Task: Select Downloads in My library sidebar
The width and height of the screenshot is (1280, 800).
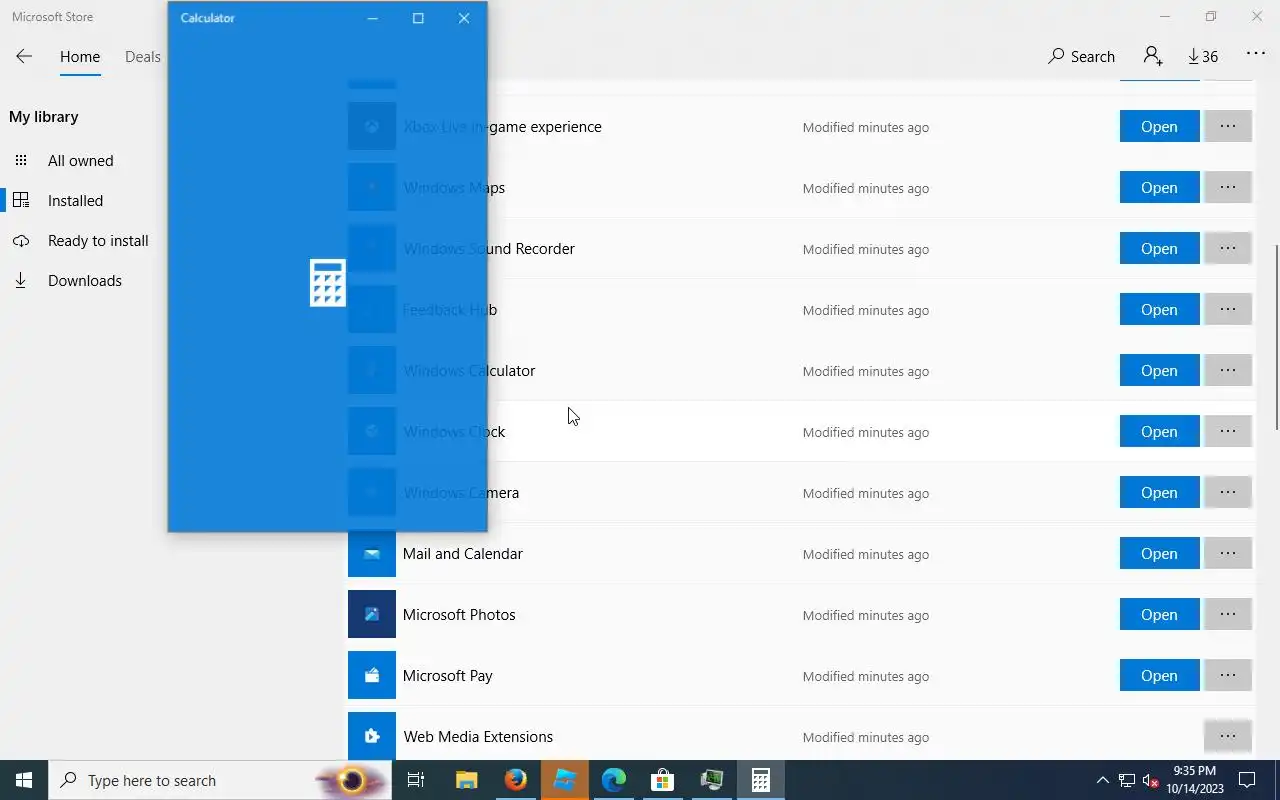Action: (x=85, y=280)
